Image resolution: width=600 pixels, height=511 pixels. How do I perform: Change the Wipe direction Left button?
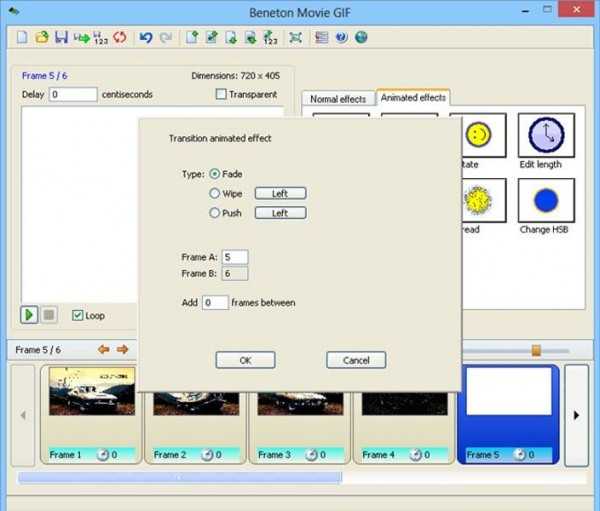(x=280, y=193)
